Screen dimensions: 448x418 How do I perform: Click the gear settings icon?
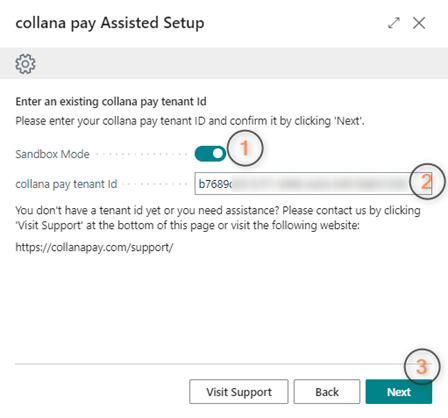(25, 64)
